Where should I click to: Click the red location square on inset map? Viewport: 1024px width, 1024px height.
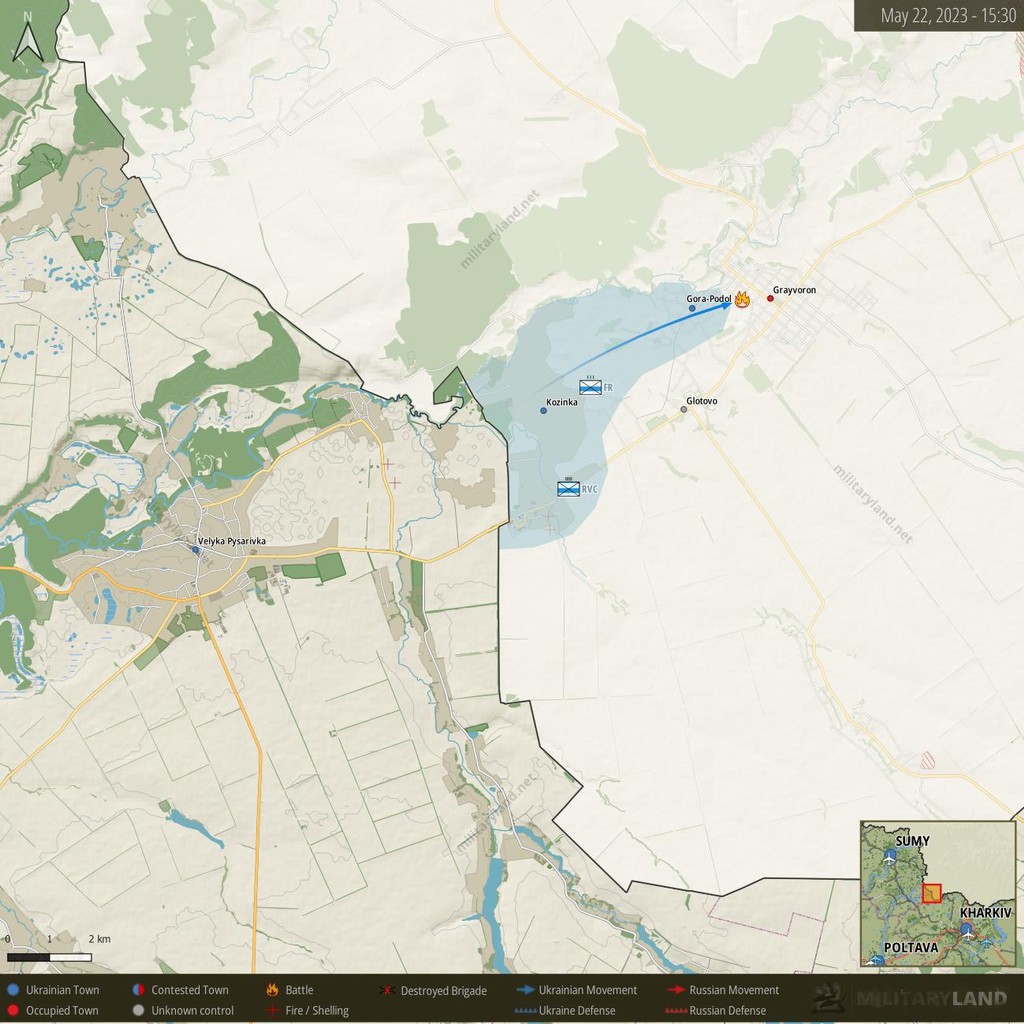(x=931, y=893)
